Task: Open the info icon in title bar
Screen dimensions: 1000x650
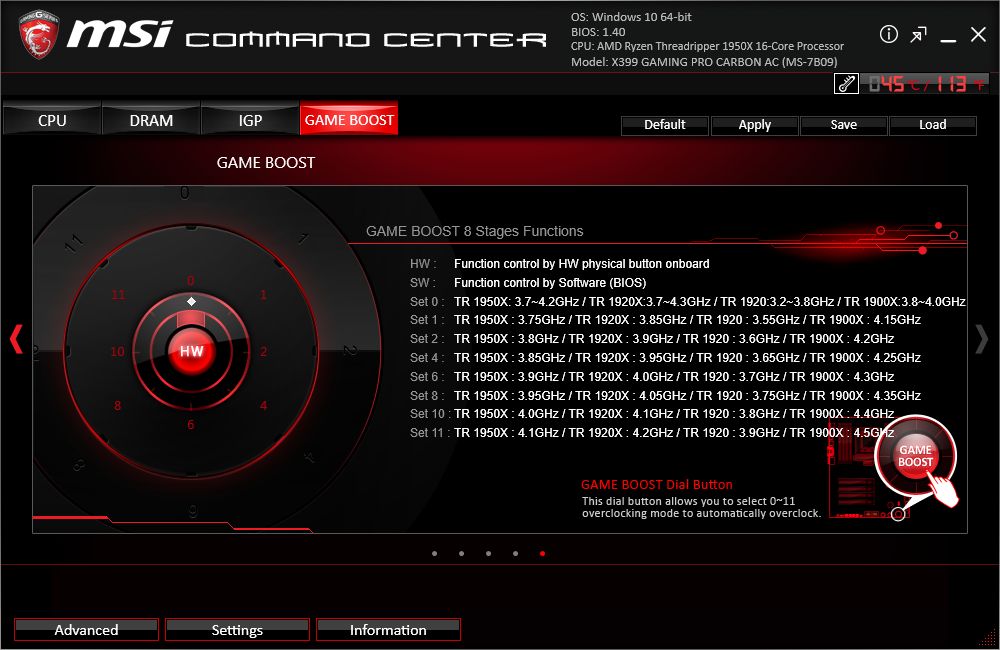Action: [888, 34]
